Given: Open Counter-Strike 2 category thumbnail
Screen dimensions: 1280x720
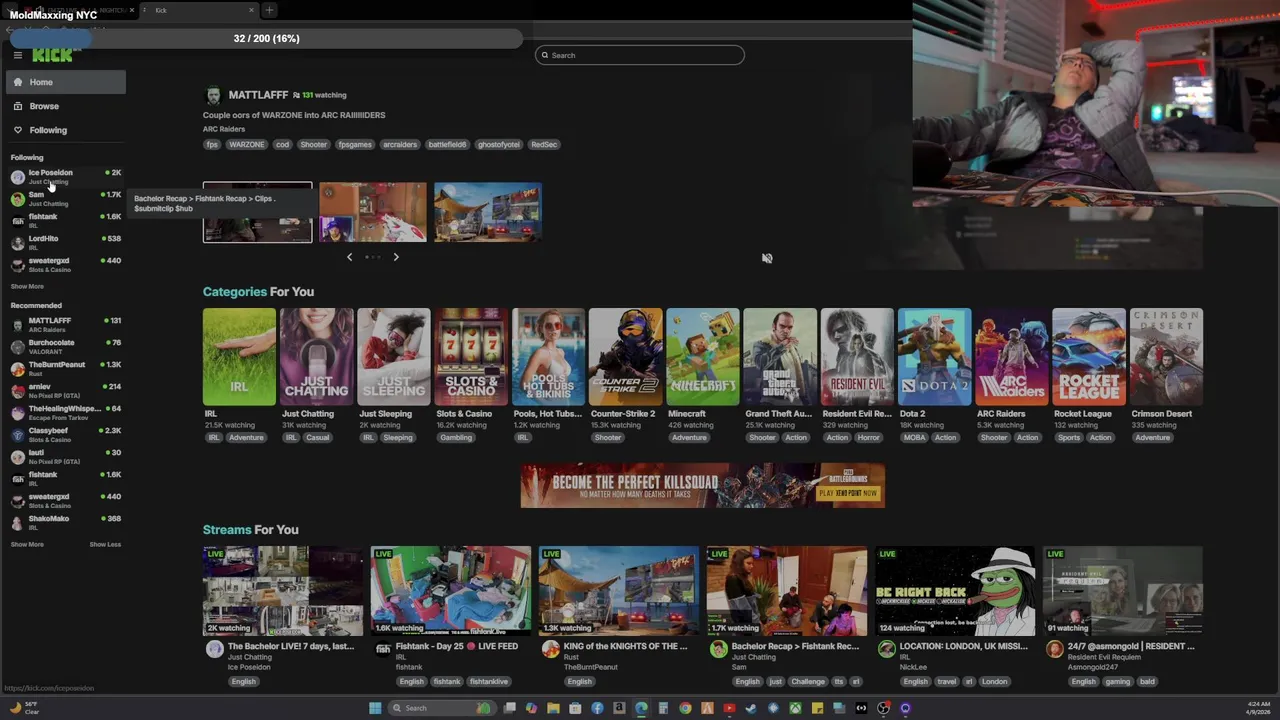Looking at the screenshot, I should pos(625,357).
